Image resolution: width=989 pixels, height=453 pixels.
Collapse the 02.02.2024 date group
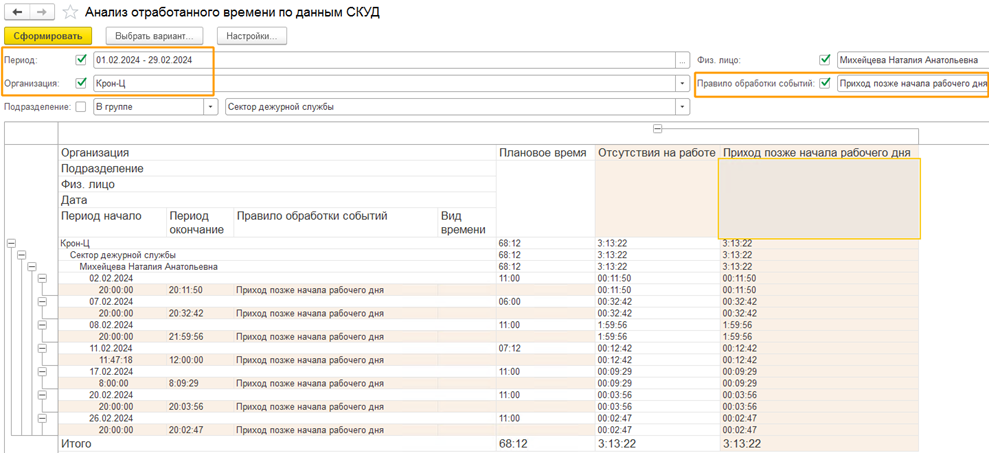pyautogui.click(x=42, y=279)
